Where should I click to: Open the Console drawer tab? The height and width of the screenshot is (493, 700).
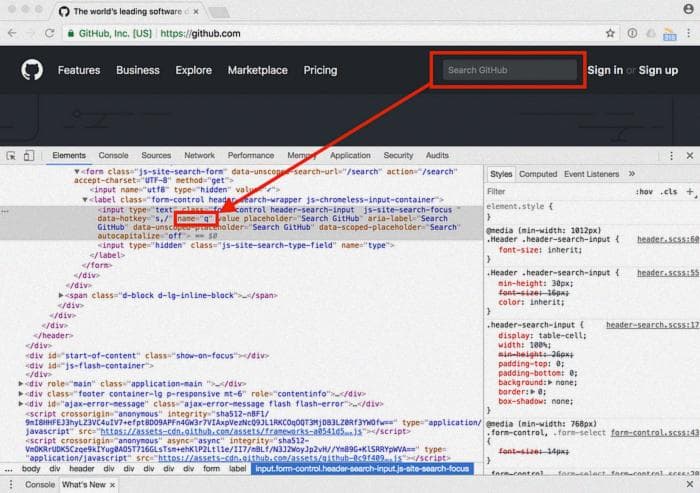40,485
